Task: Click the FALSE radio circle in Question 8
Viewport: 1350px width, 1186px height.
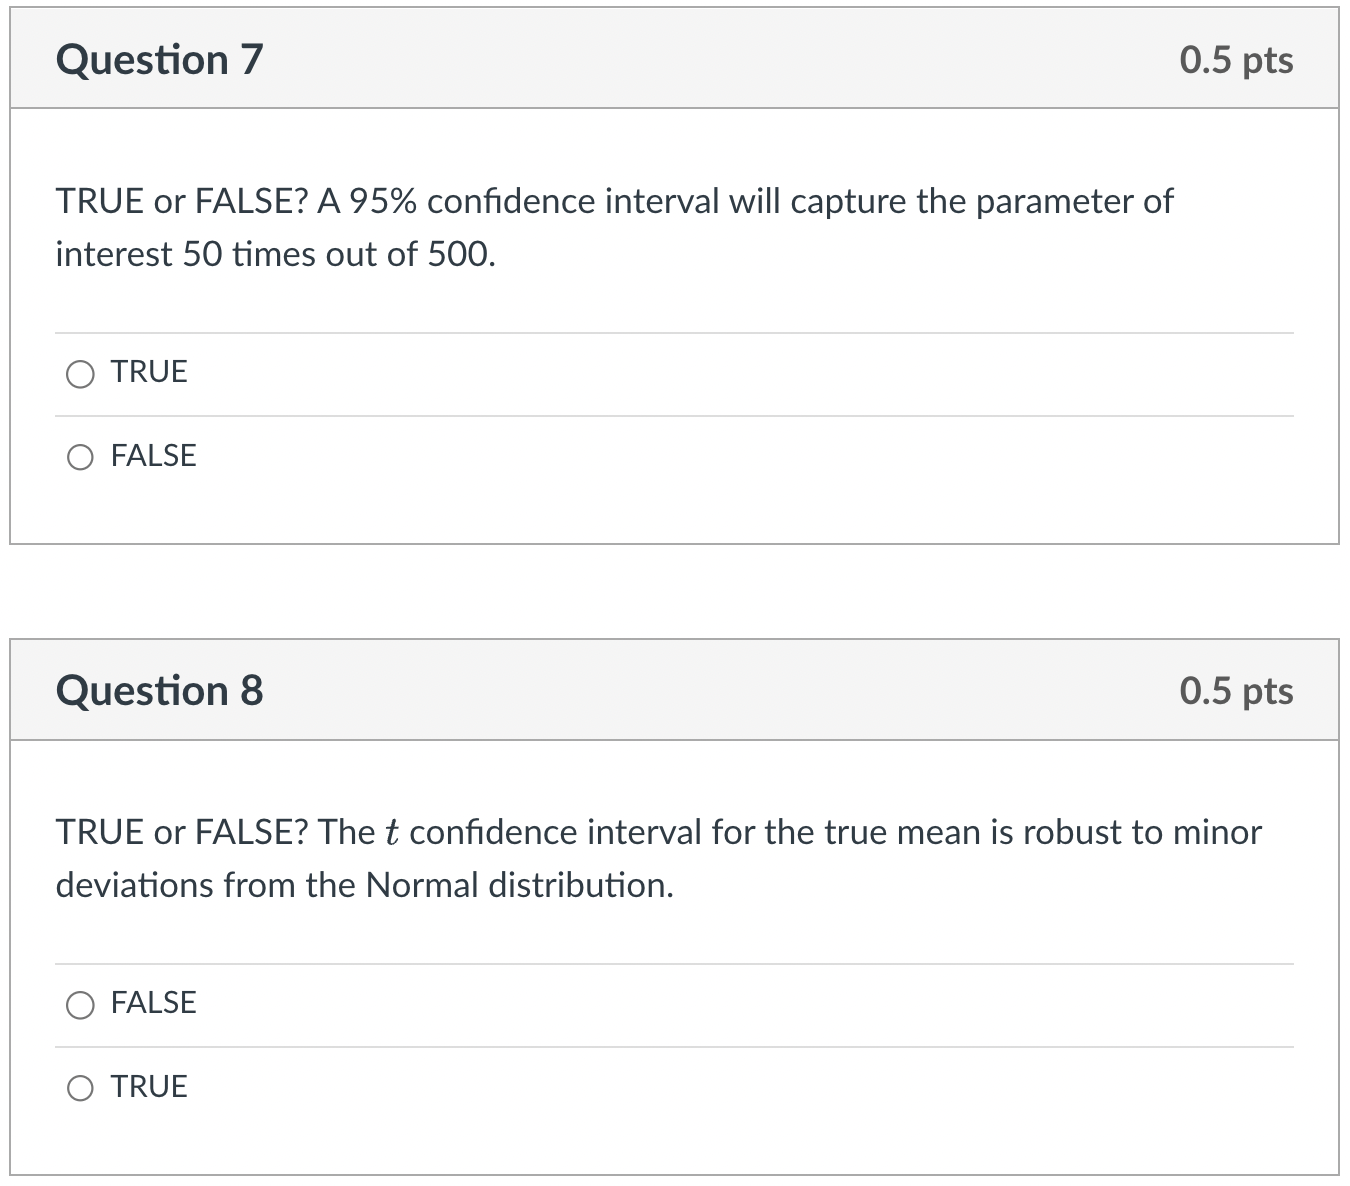Action: pyautogui.click(x=80, y=1004)
